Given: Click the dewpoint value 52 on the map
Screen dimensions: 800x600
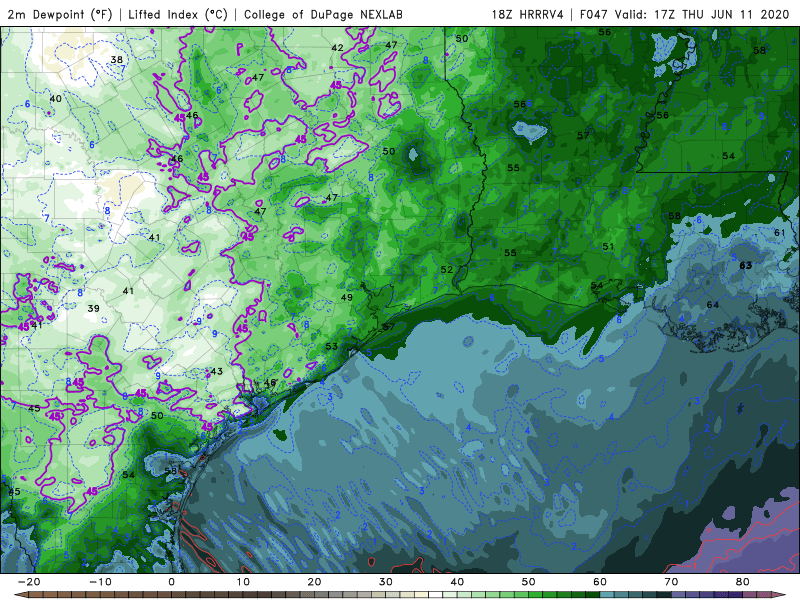Looking at the screenshot, I should point(446,269).
